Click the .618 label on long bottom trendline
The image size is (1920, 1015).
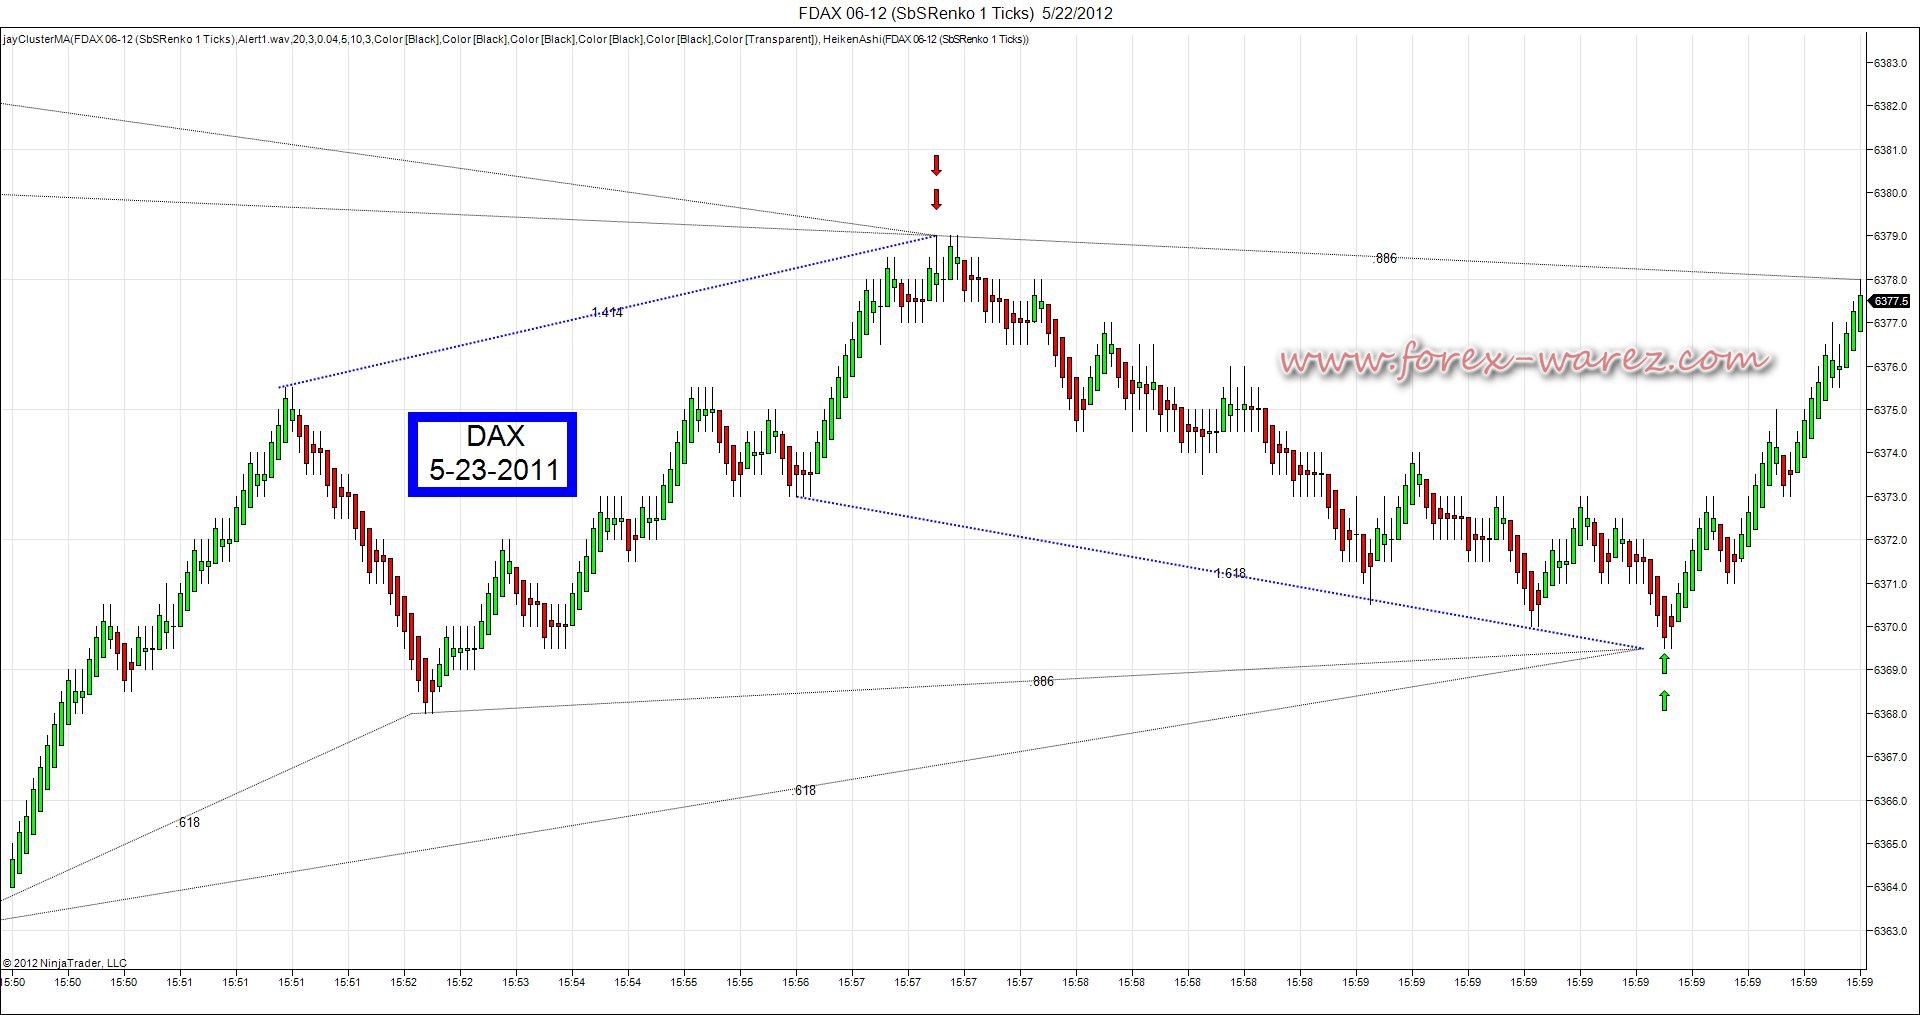pos(804,790)
